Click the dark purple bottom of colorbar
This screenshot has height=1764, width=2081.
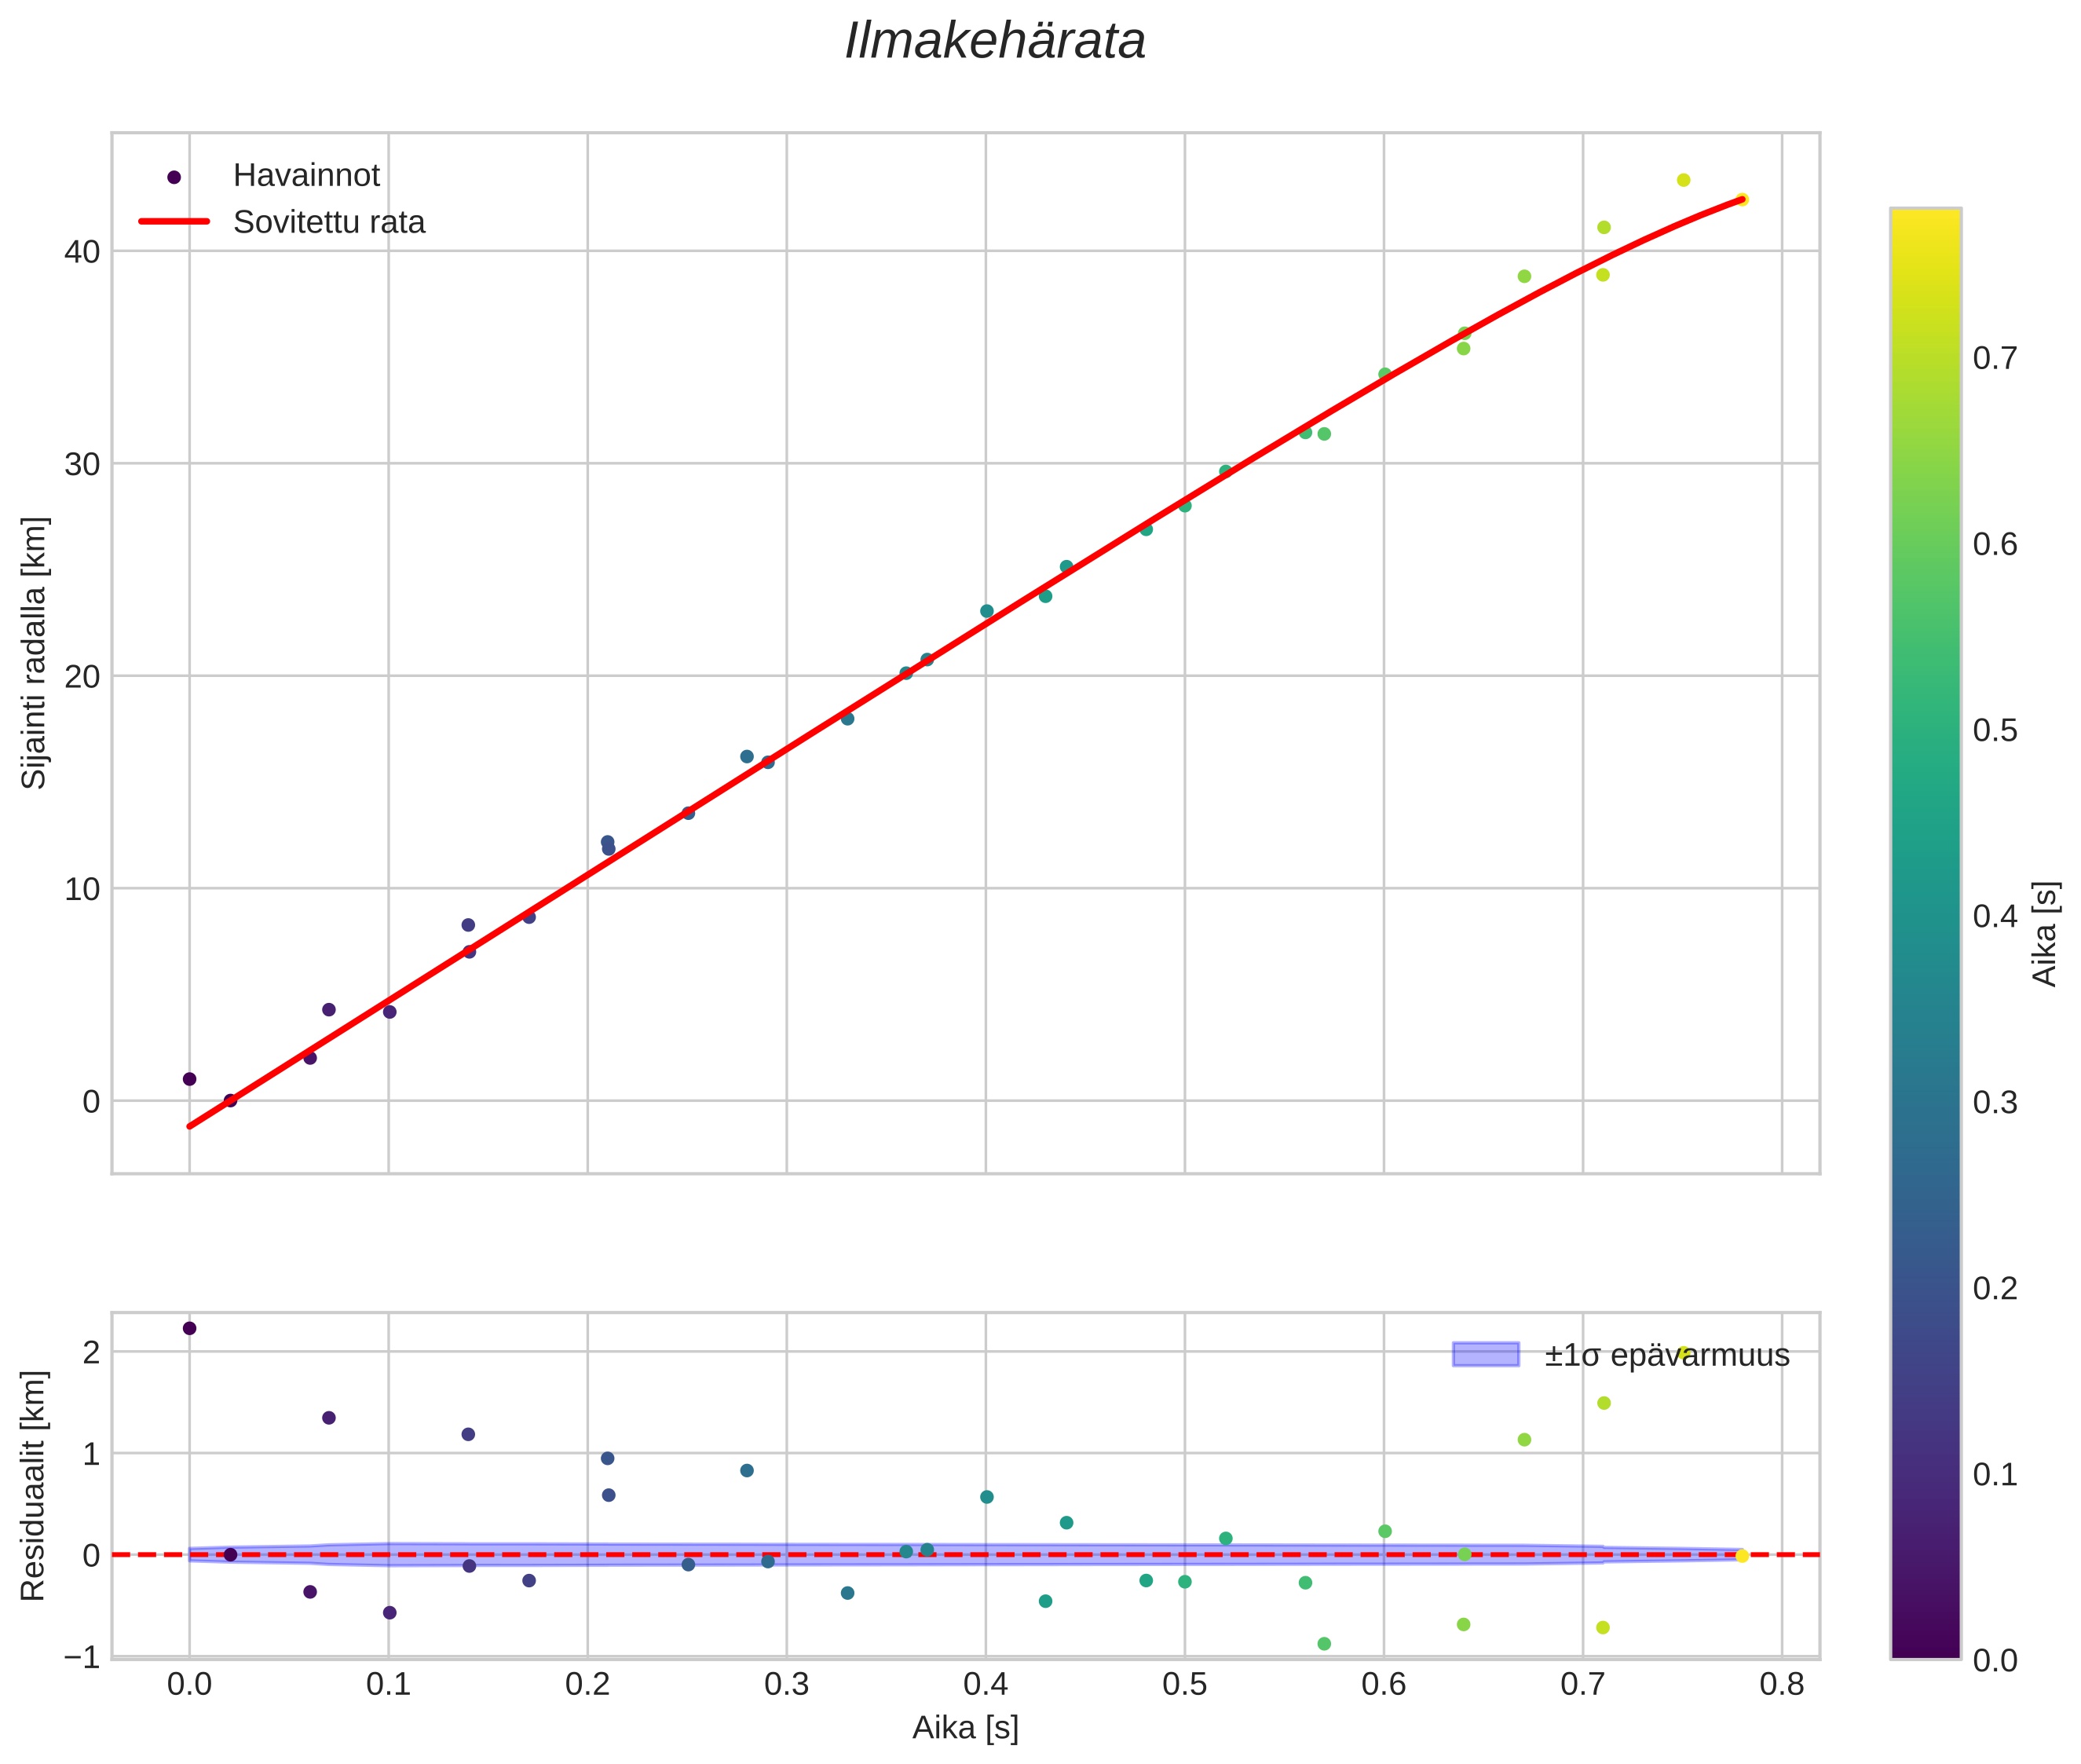[1925, 1649]
